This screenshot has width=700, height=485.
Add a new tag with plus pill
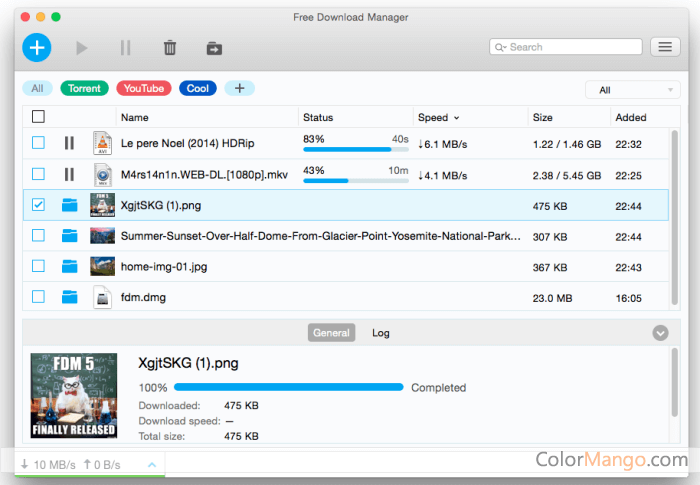[x=240, y=88]
